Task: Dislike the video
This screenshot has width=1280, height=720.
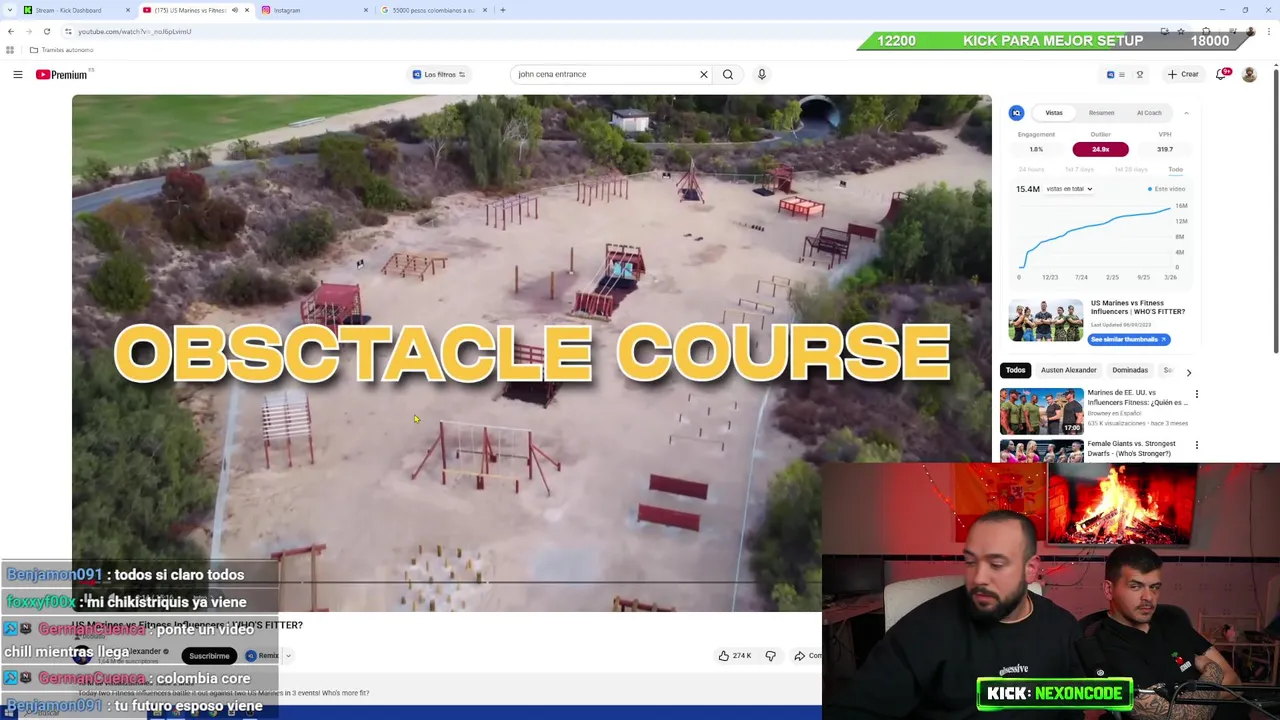Action: click(x=770, y=656)
